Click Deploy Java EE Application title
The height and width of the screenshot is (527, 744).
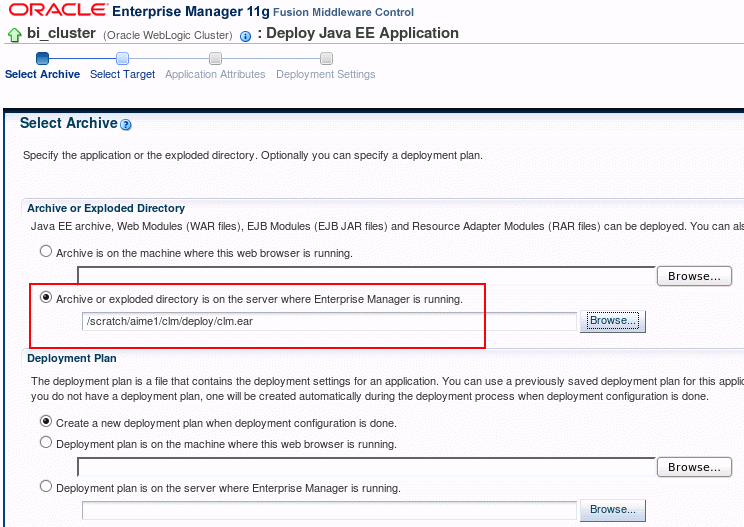363,33
